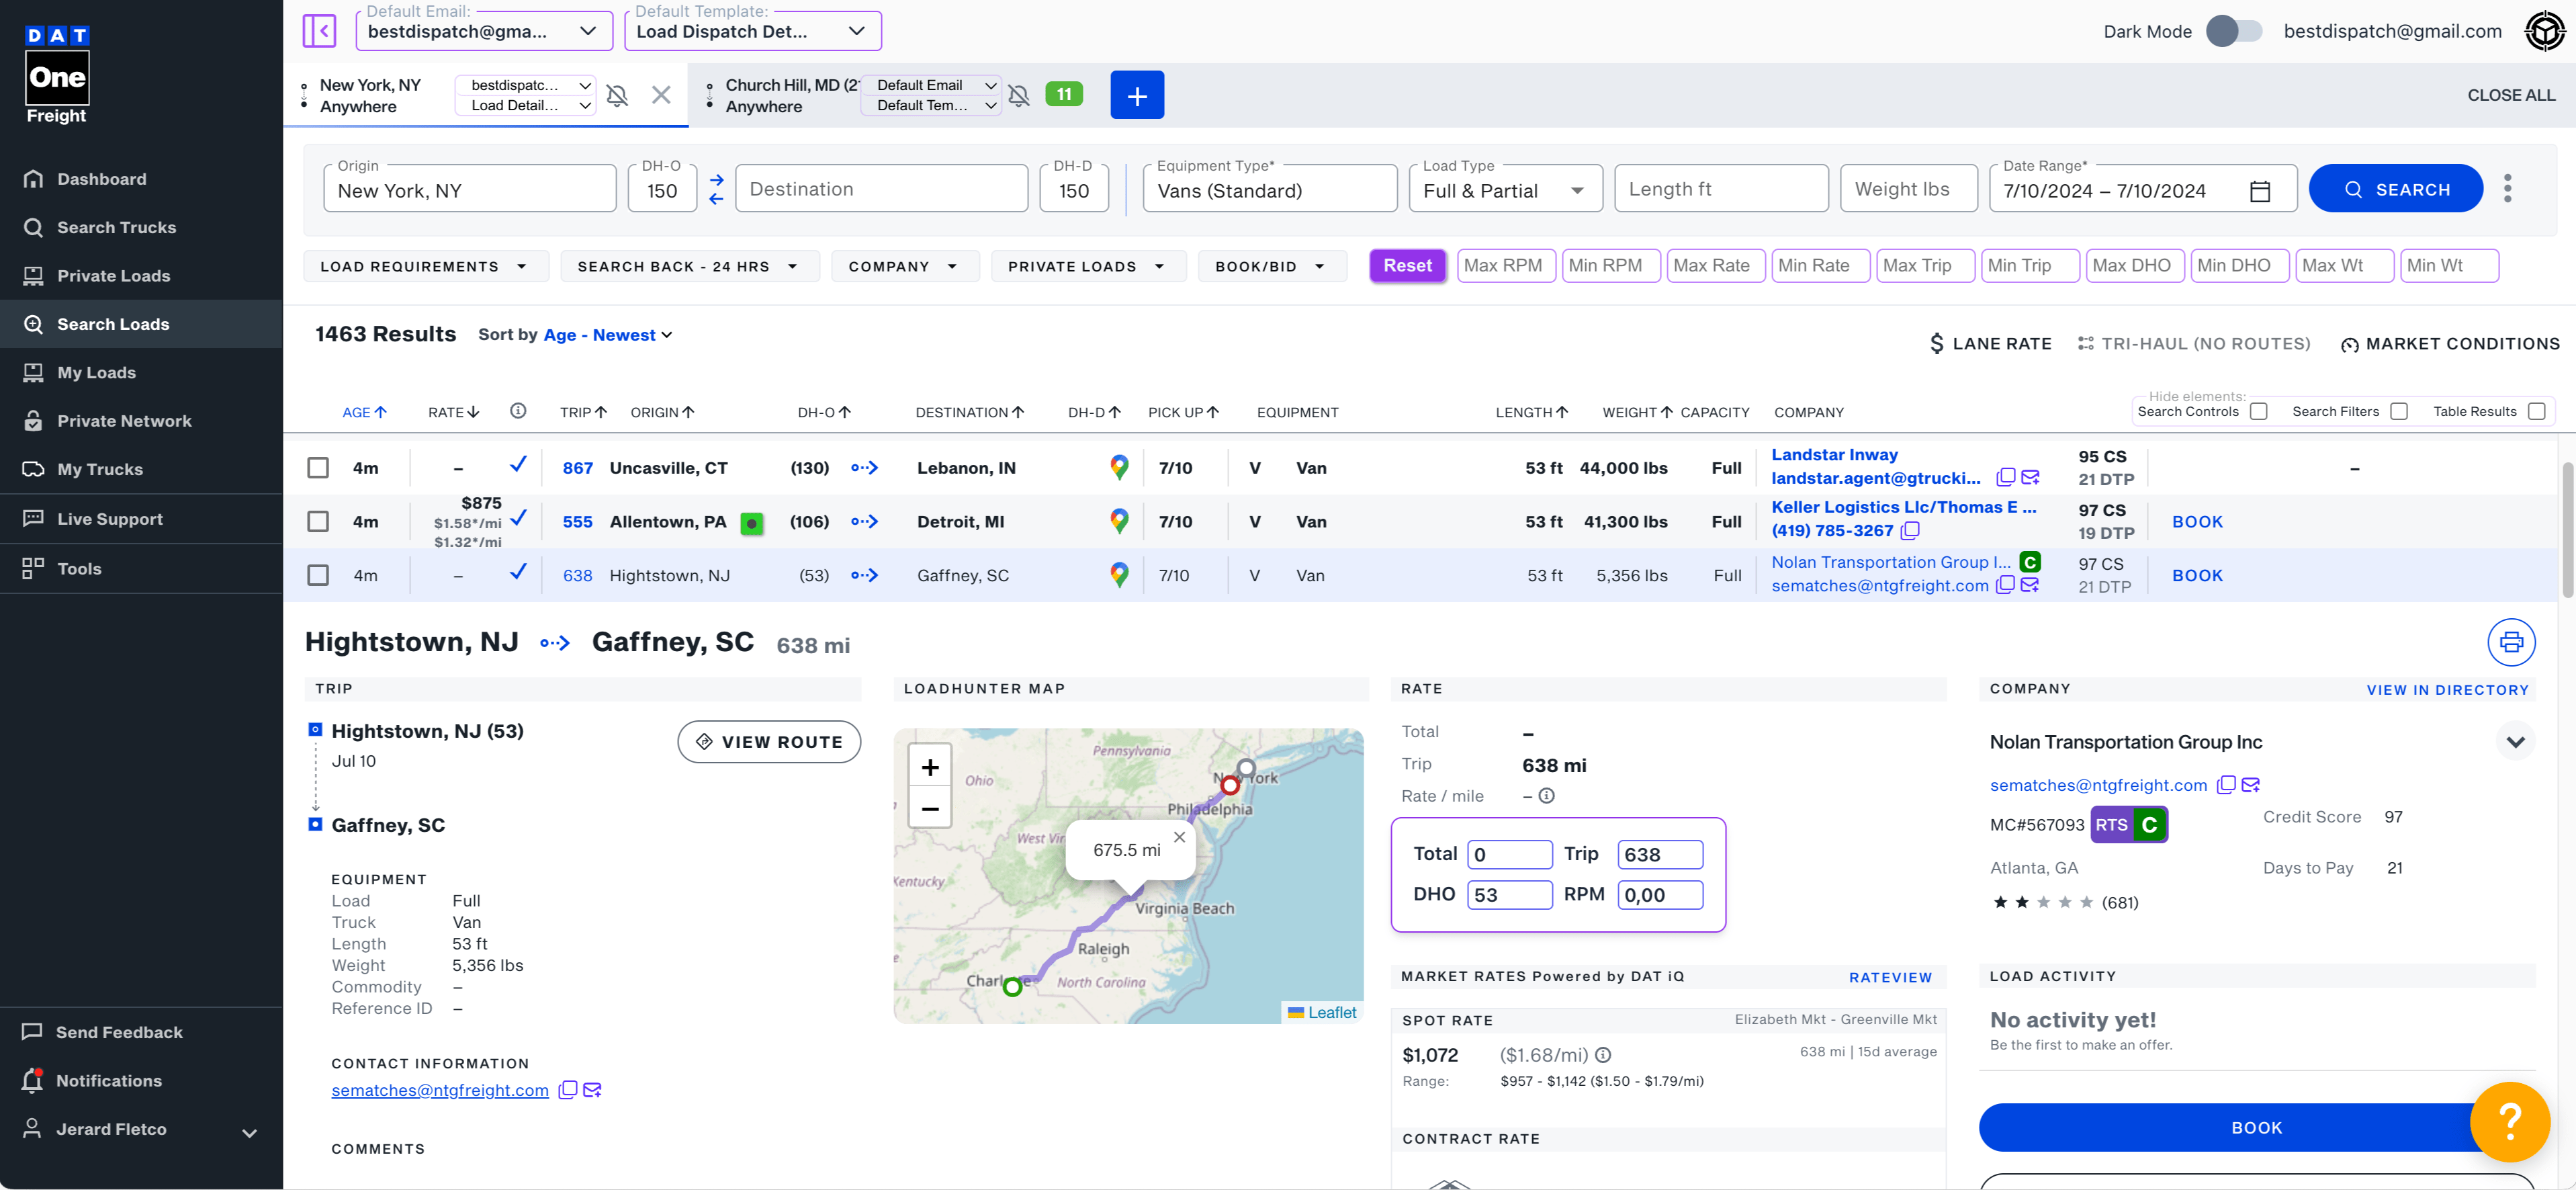Click the Destination input field

click(881, 189)
